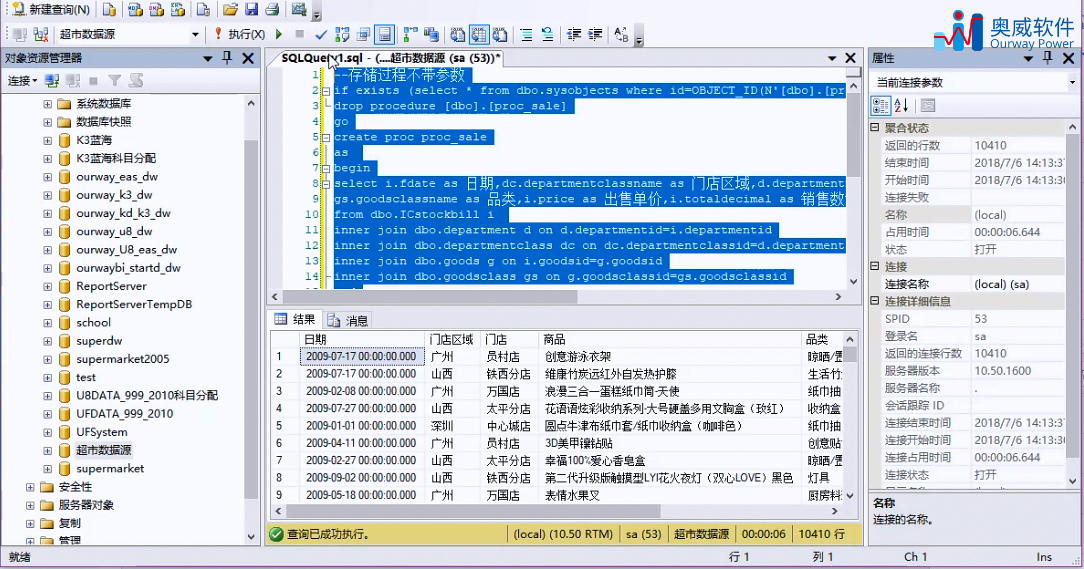This screenshot has height=569, width=1084.
Task: Click the green debug play icon
Action: pyautogui.click(x=279, y=34)
